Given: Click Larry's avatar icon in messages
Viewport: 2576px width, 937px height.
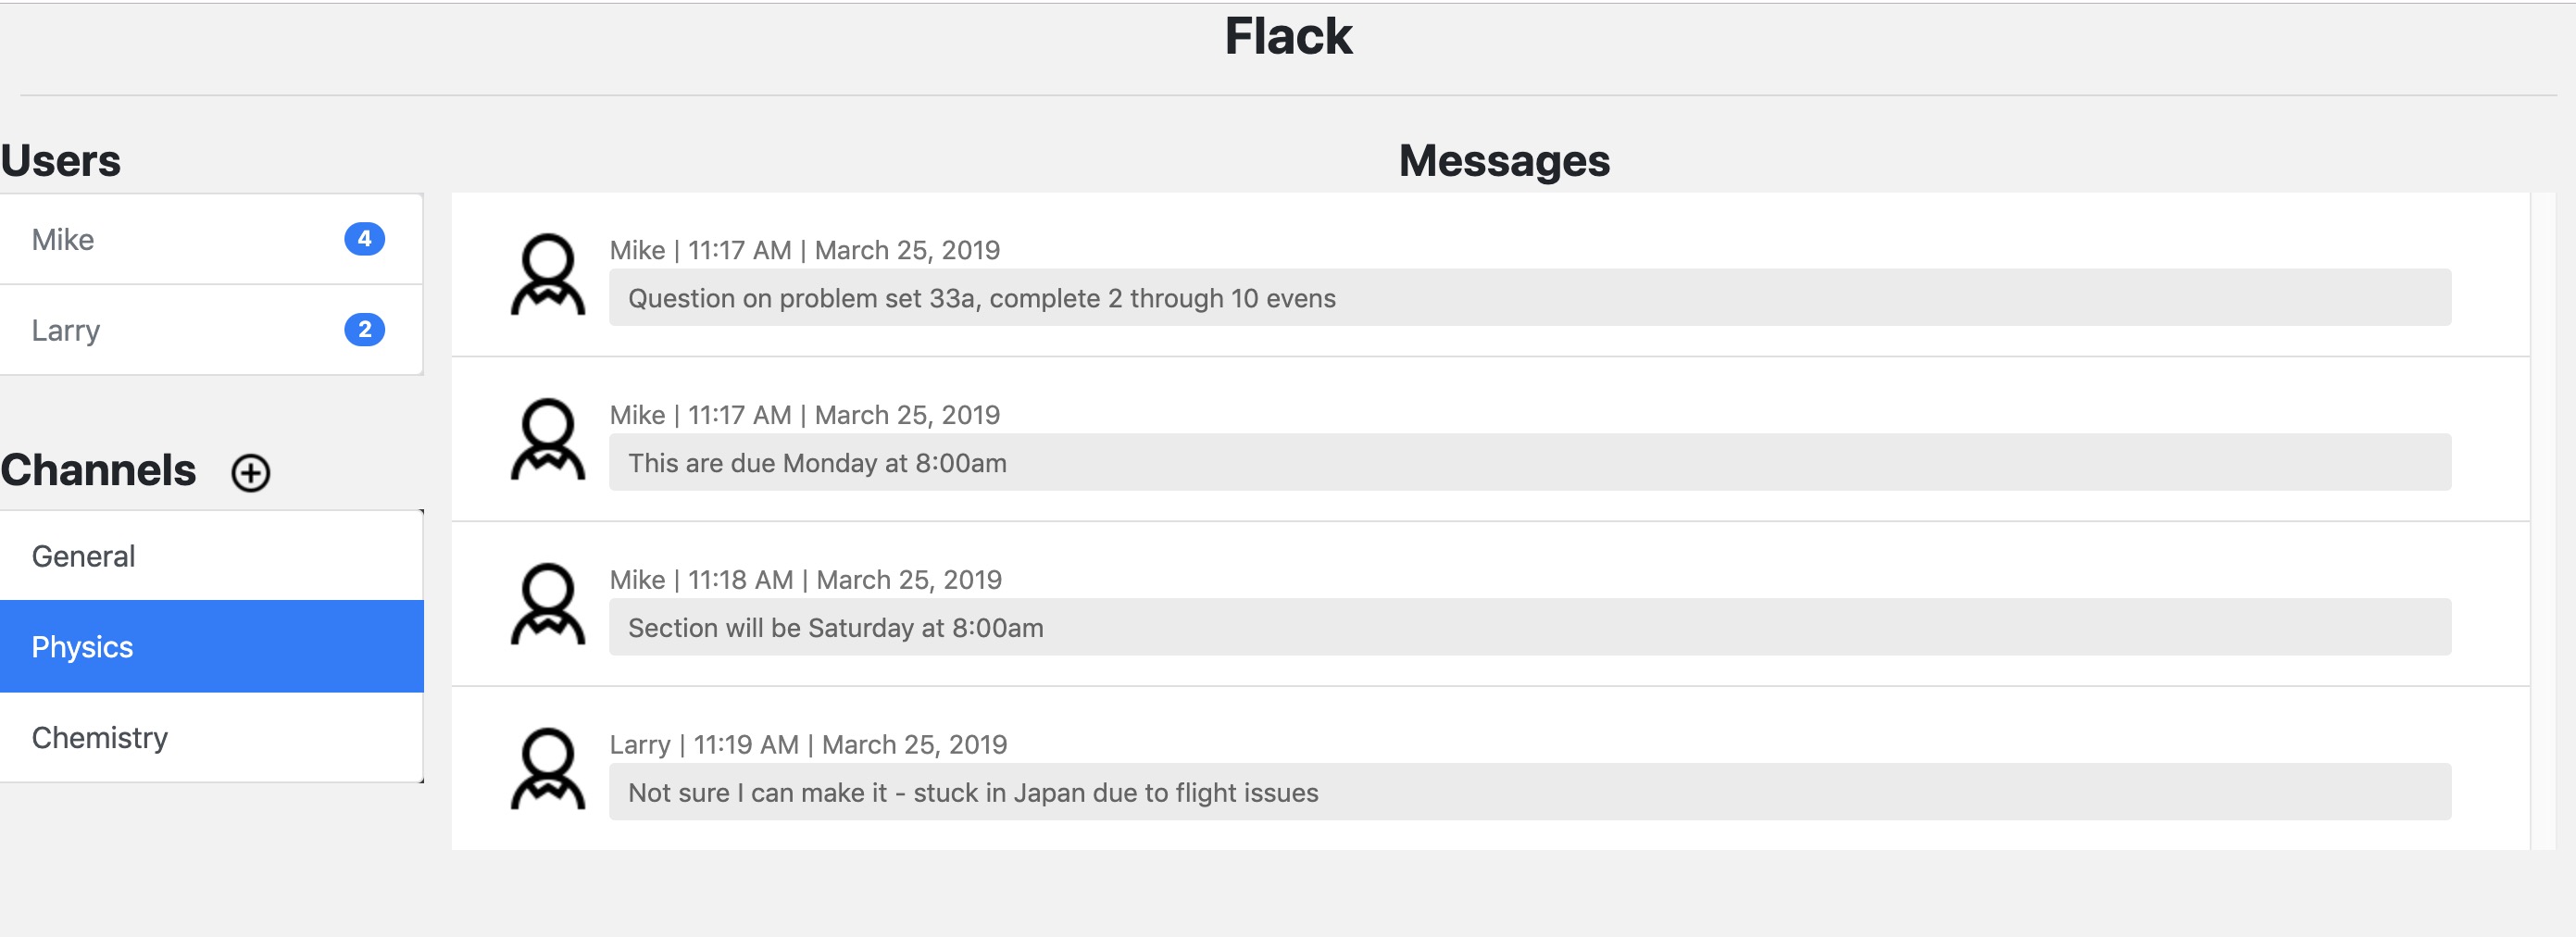Looking at the screenshot, I should point(548,769).
